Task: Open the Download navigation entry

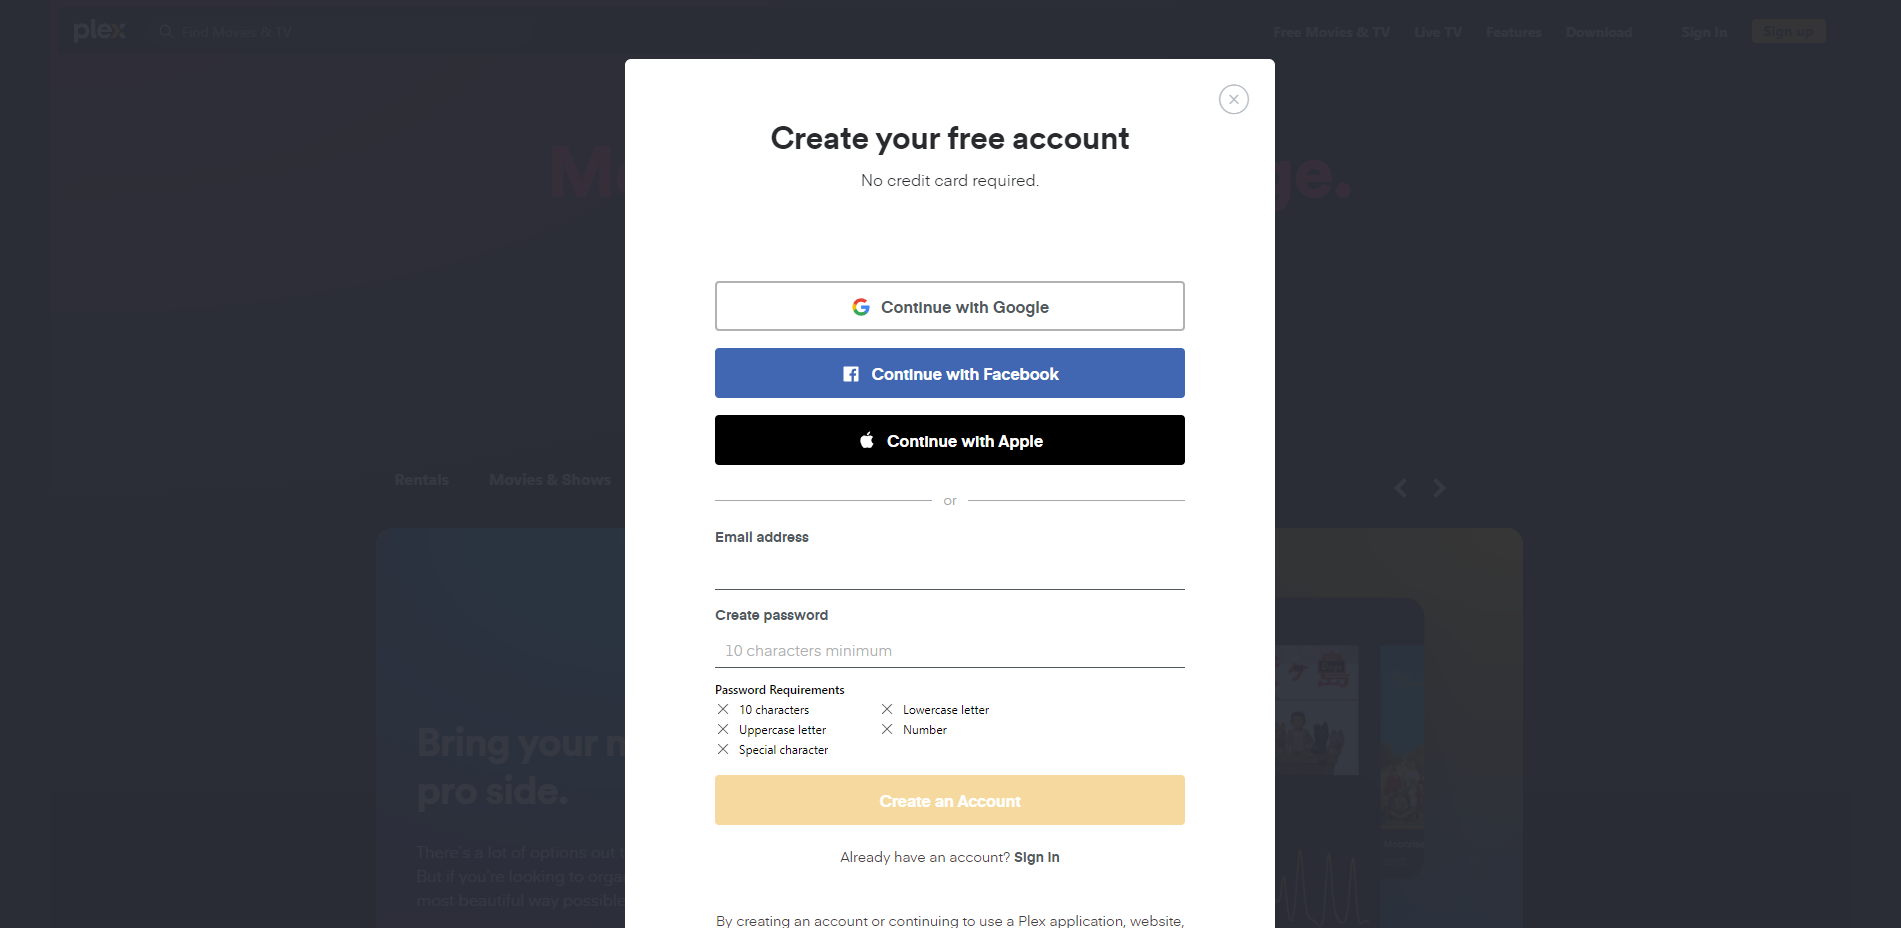Action: (1598, 31)
